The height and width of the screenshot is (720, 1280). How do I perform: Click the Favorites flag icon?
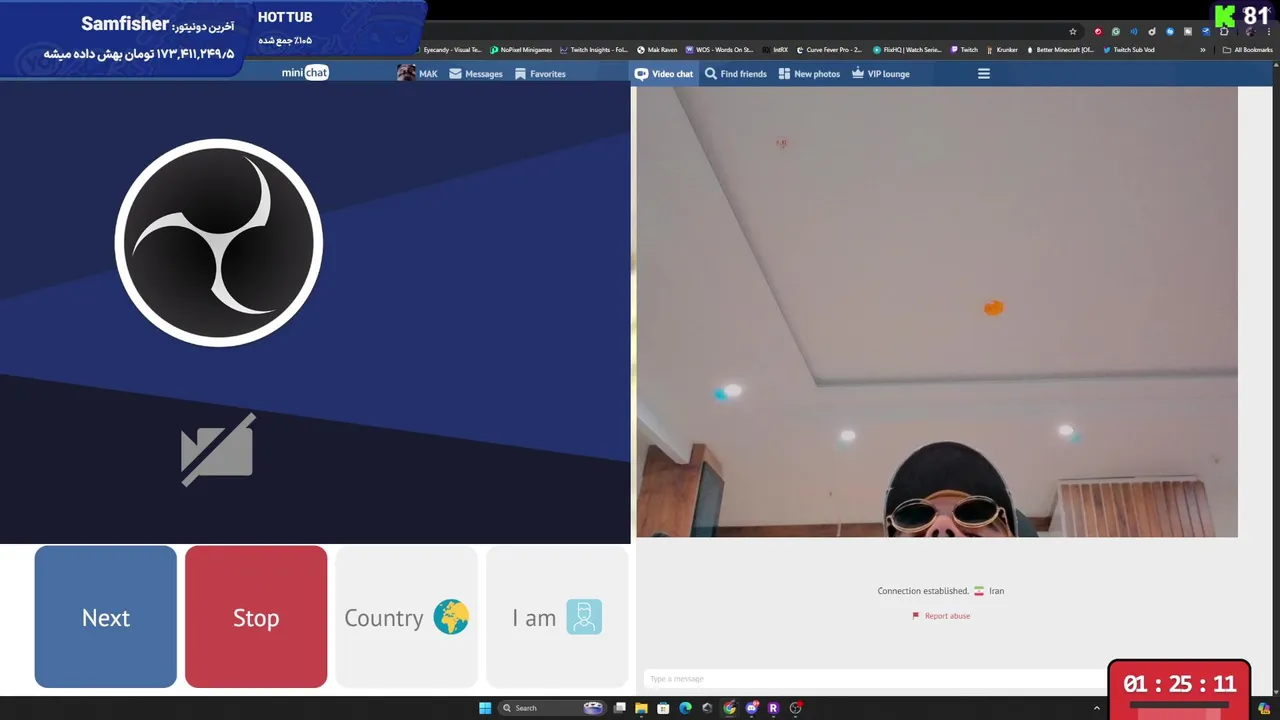tap(520, 74)
